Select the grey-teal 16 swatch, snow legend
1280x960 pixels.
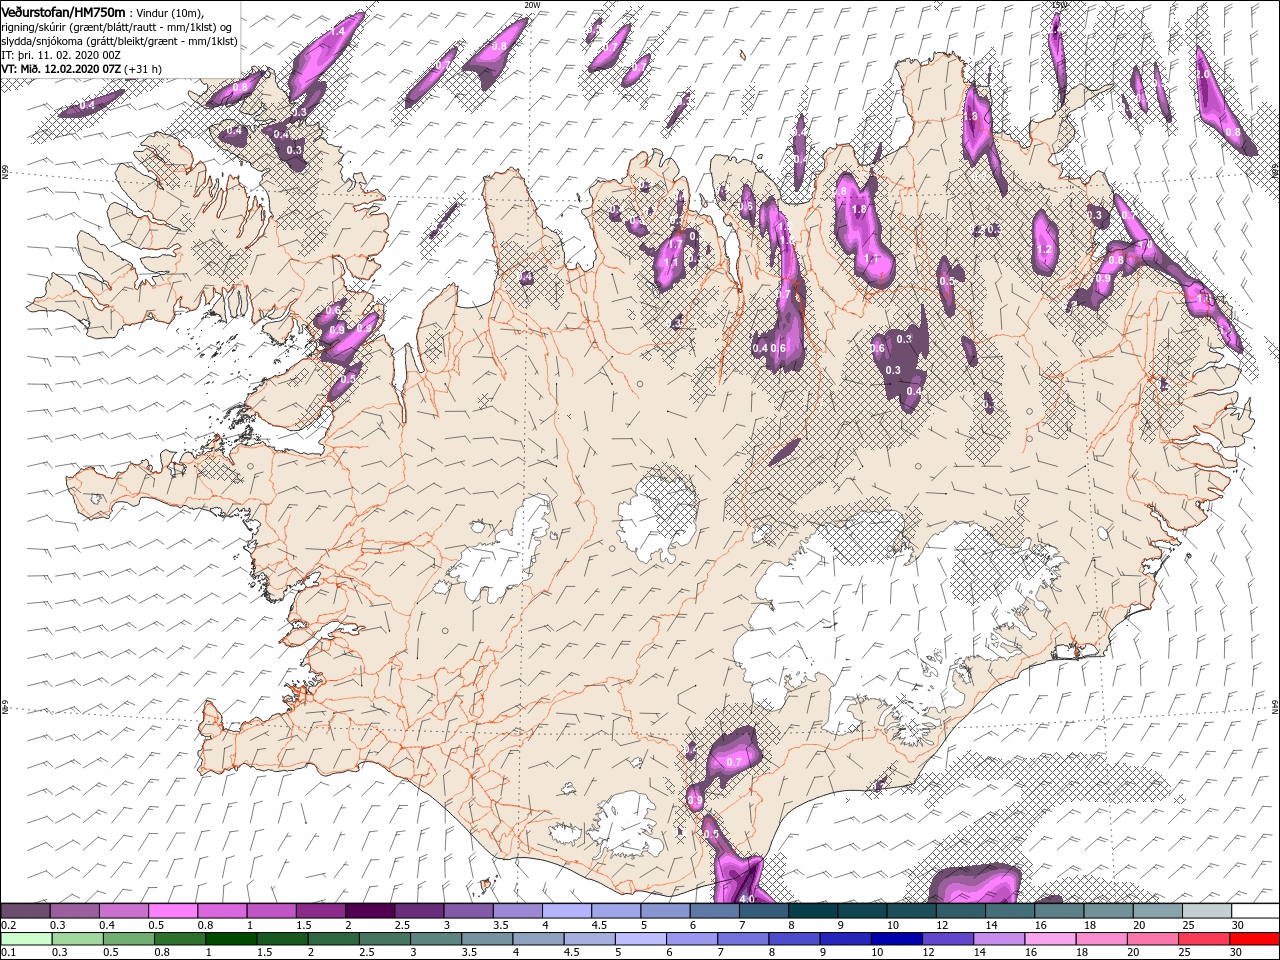[1058, 911]
